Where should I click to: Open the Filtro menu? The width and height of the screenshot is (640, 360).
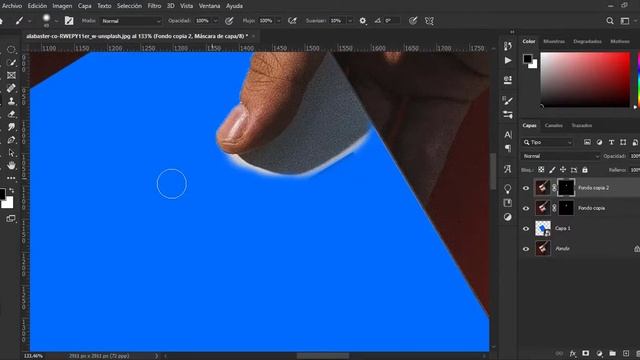click(x=154, y=6)
